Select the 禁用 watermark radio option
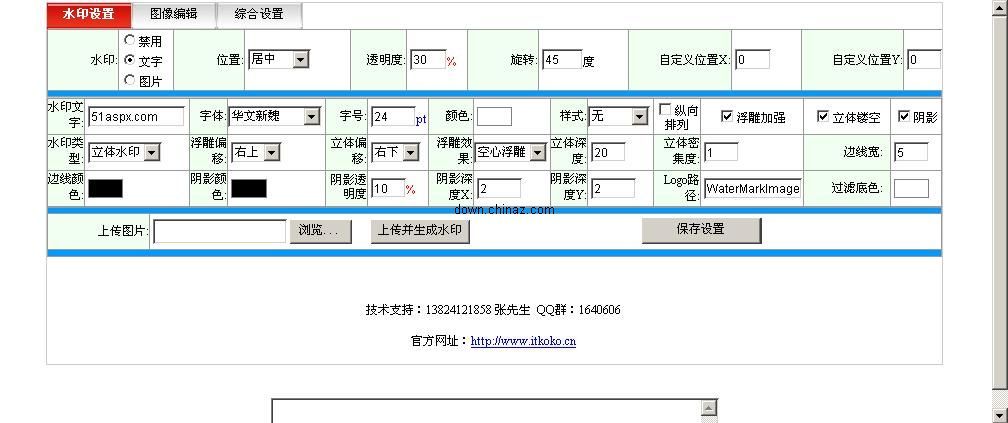This screenshot has height=423, width=1008. coord(130,41)
